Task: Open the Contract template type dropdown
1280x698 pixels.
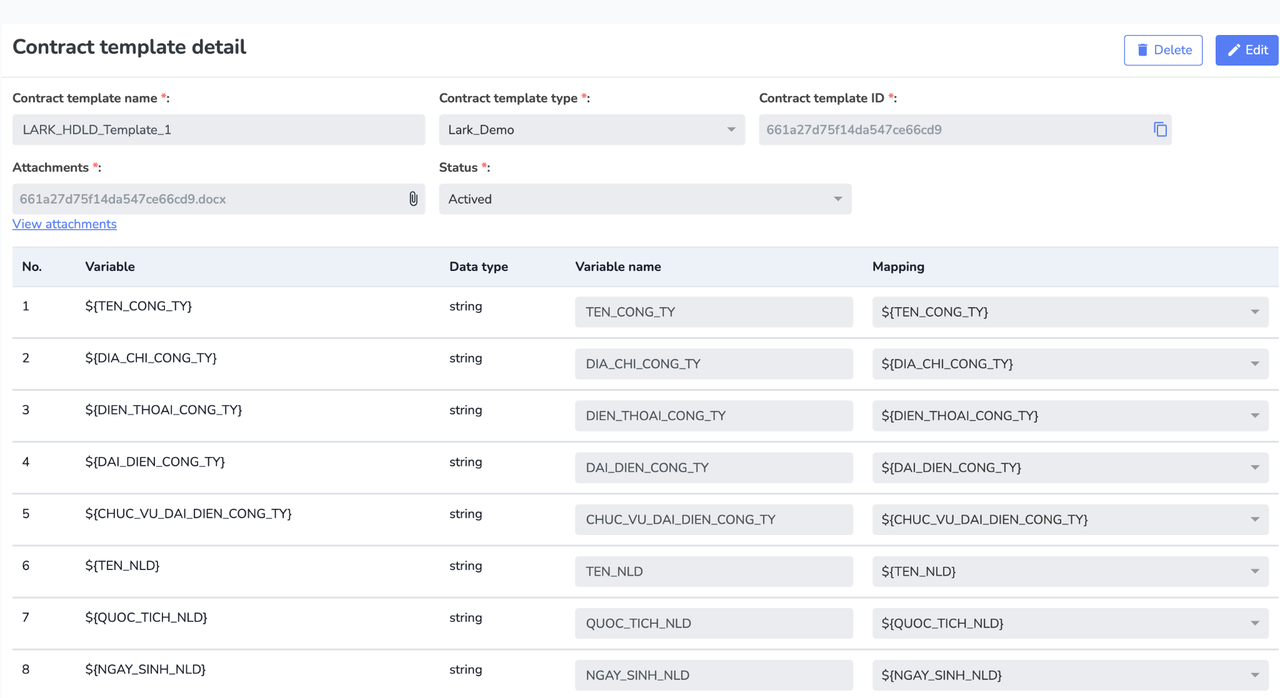Action: tap(731, 129)
